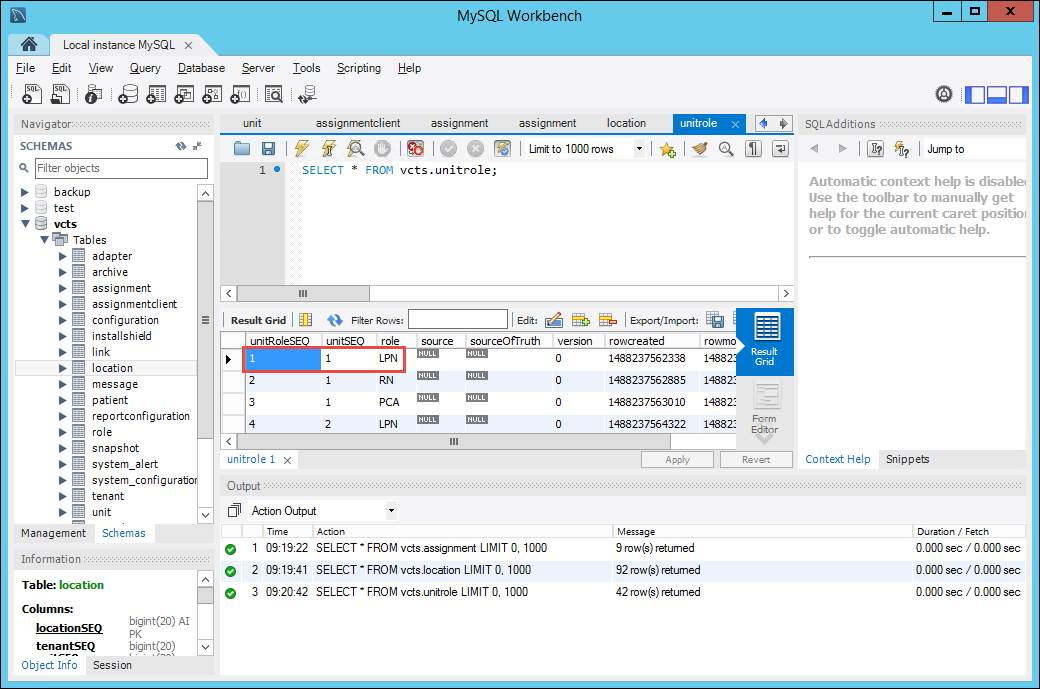Open a new SQL tab icon

(x=32, y=94)
